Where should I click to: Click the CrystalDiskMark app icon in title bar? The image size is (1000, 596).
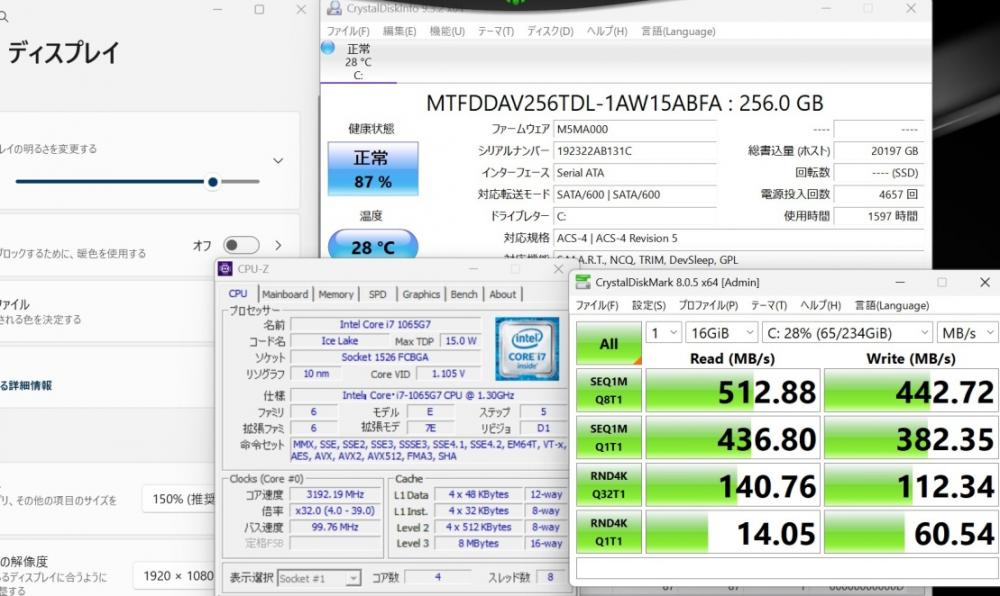point(583,282)
